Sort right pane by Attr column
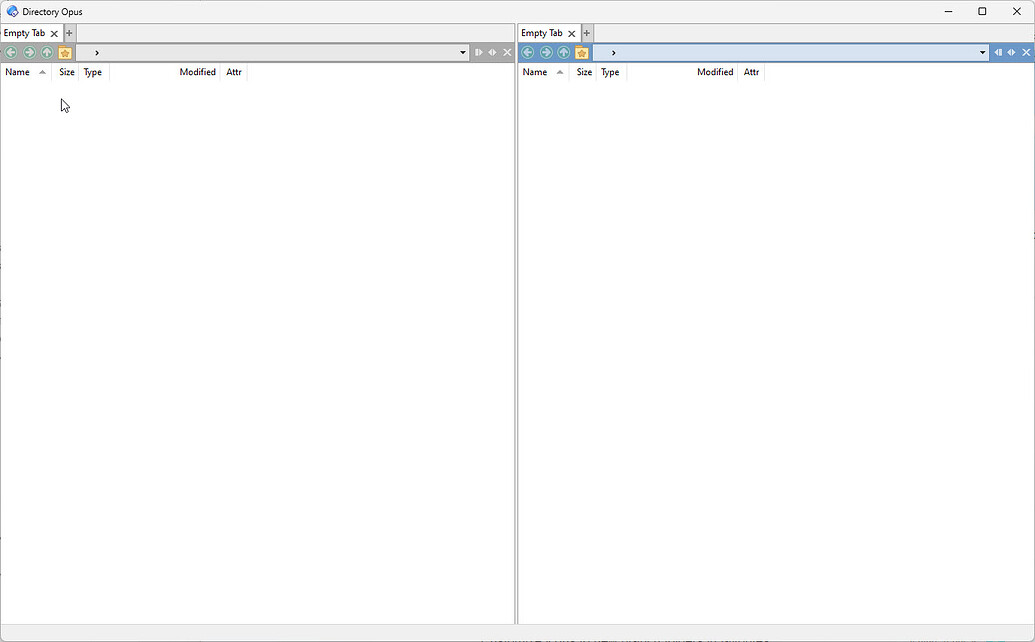The height and width of the screenshot is (642, 1035). coord(752,72)
